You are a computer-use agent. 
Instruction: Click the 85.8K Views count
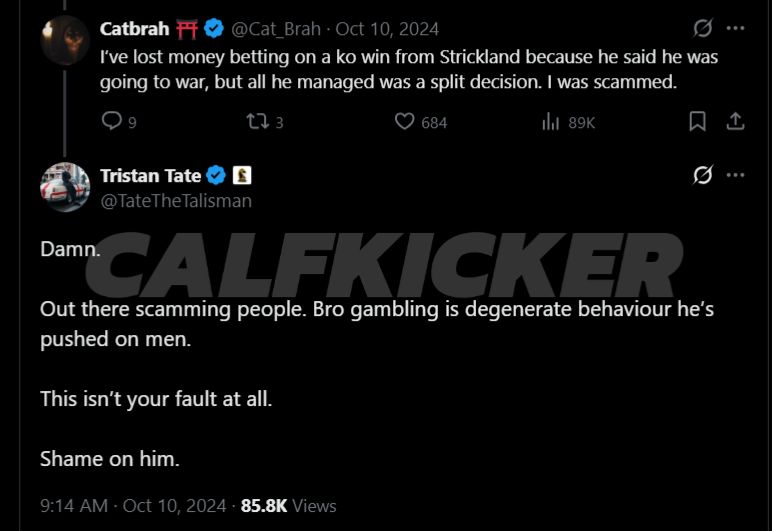coord(288,505)
